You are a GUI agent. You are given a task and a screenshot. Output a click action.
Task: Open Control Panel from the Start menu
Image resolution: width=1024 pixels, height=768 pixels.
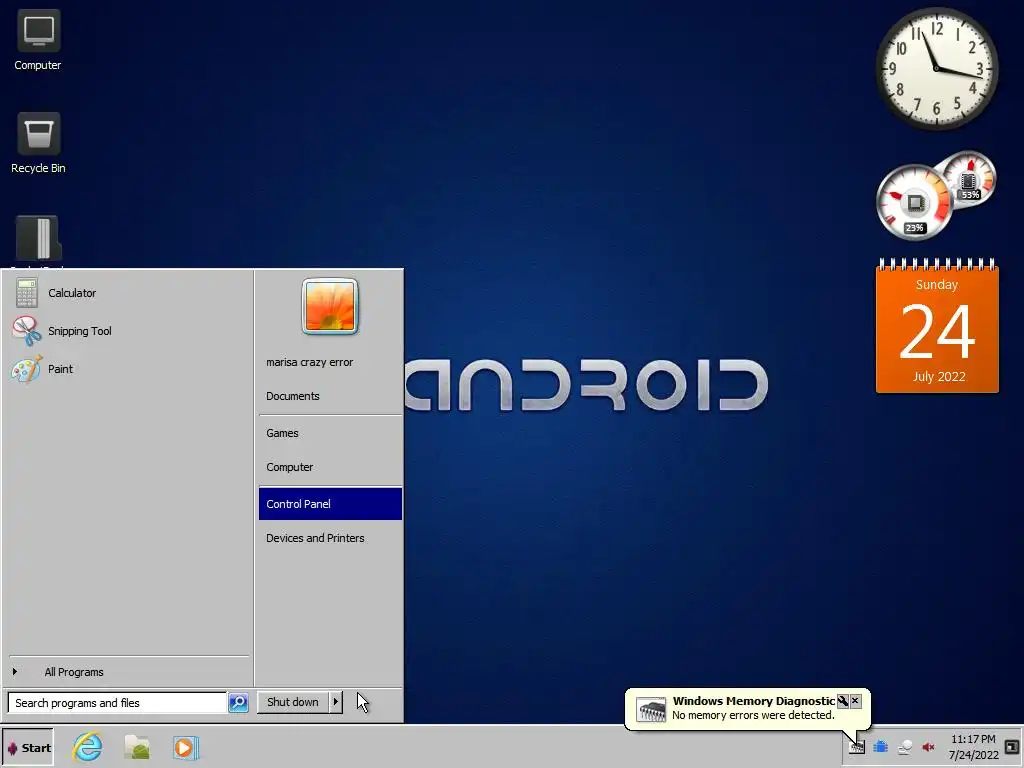[x=330, y=504]
